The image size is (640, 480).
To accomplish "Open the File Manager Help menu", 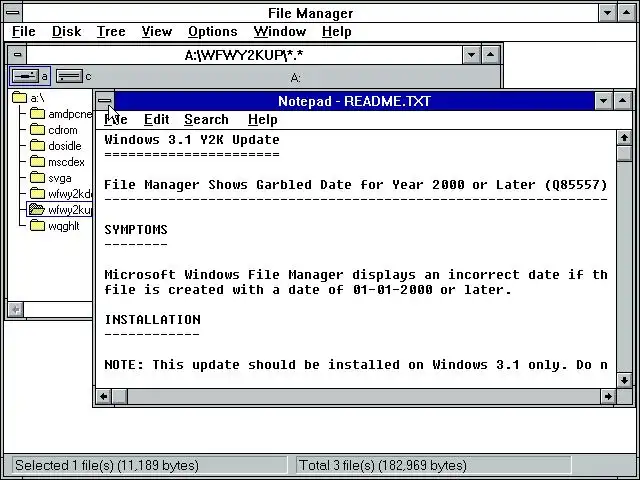I will [x=336, y=31].
